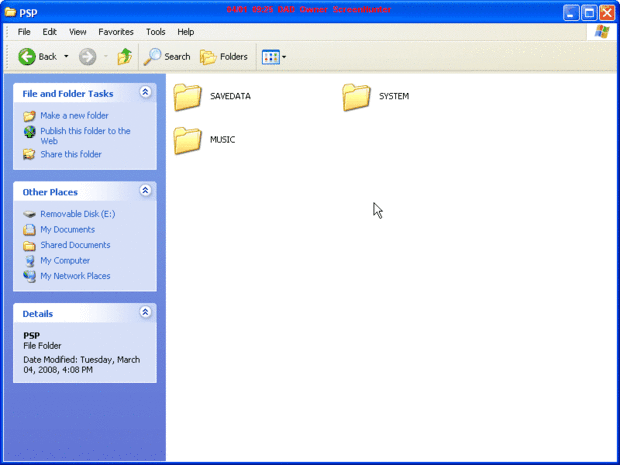Image resolution: width=620 pixels, height=465 pixels.
Task: Toggle the Folders tree pane
Action: coord(224,57)
